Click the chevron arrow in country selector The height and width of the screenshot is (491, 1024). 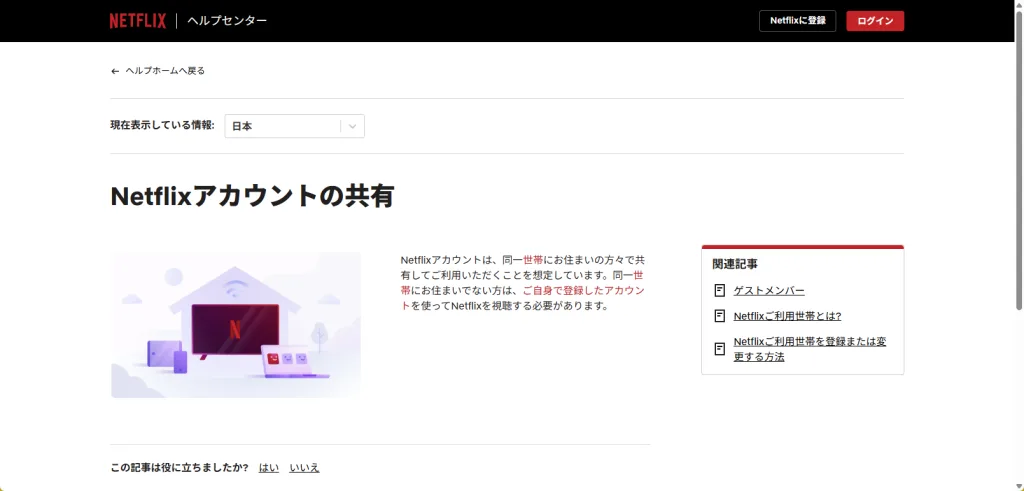pos(353,127)
